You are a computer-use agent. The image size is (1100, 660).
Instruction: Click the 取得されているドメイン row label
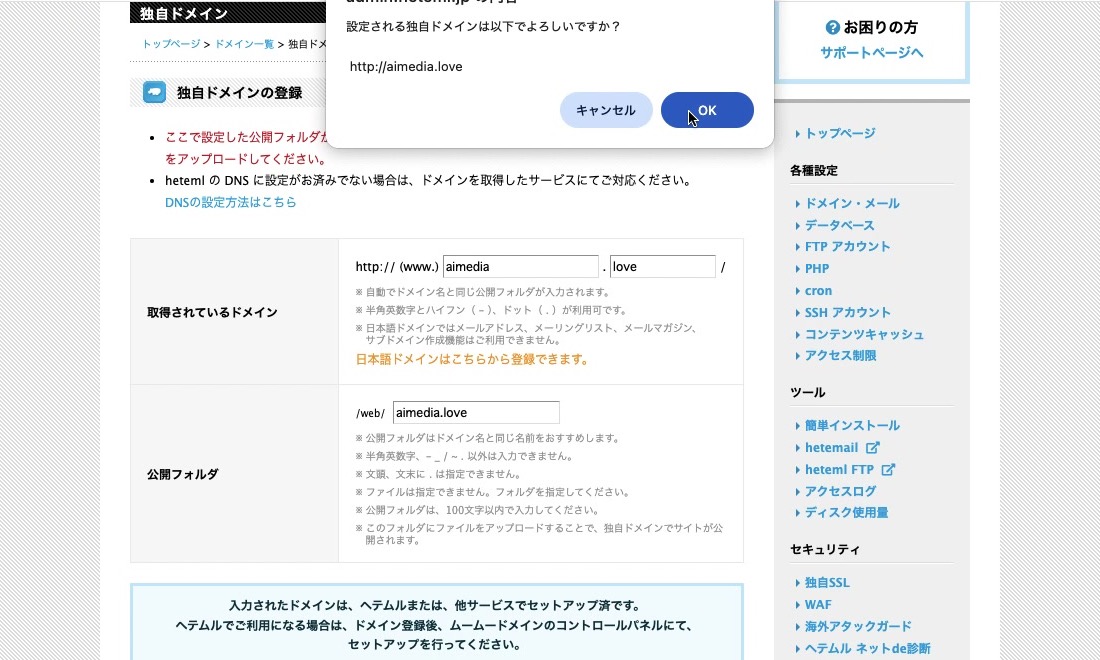pyautogui.click(x=212, y=312)
